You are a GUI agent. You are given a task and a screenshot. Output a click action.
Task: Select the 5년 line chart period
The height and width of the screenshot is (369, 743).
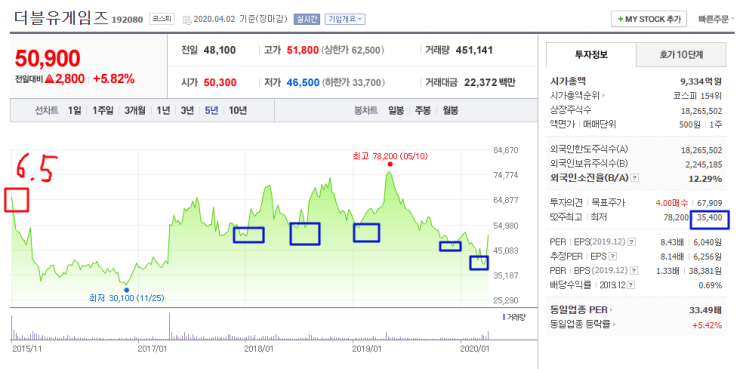pos(211,111)
